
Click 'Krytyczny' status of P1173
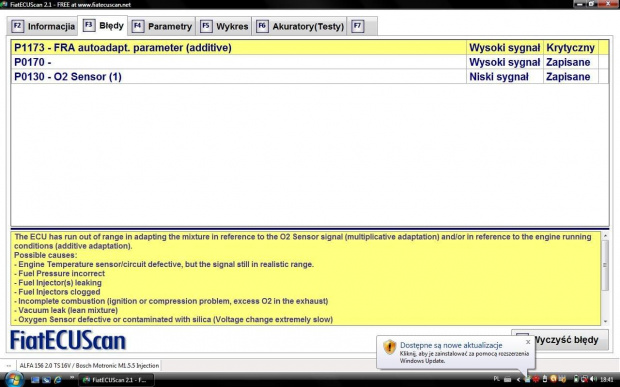tap(570, 48)
